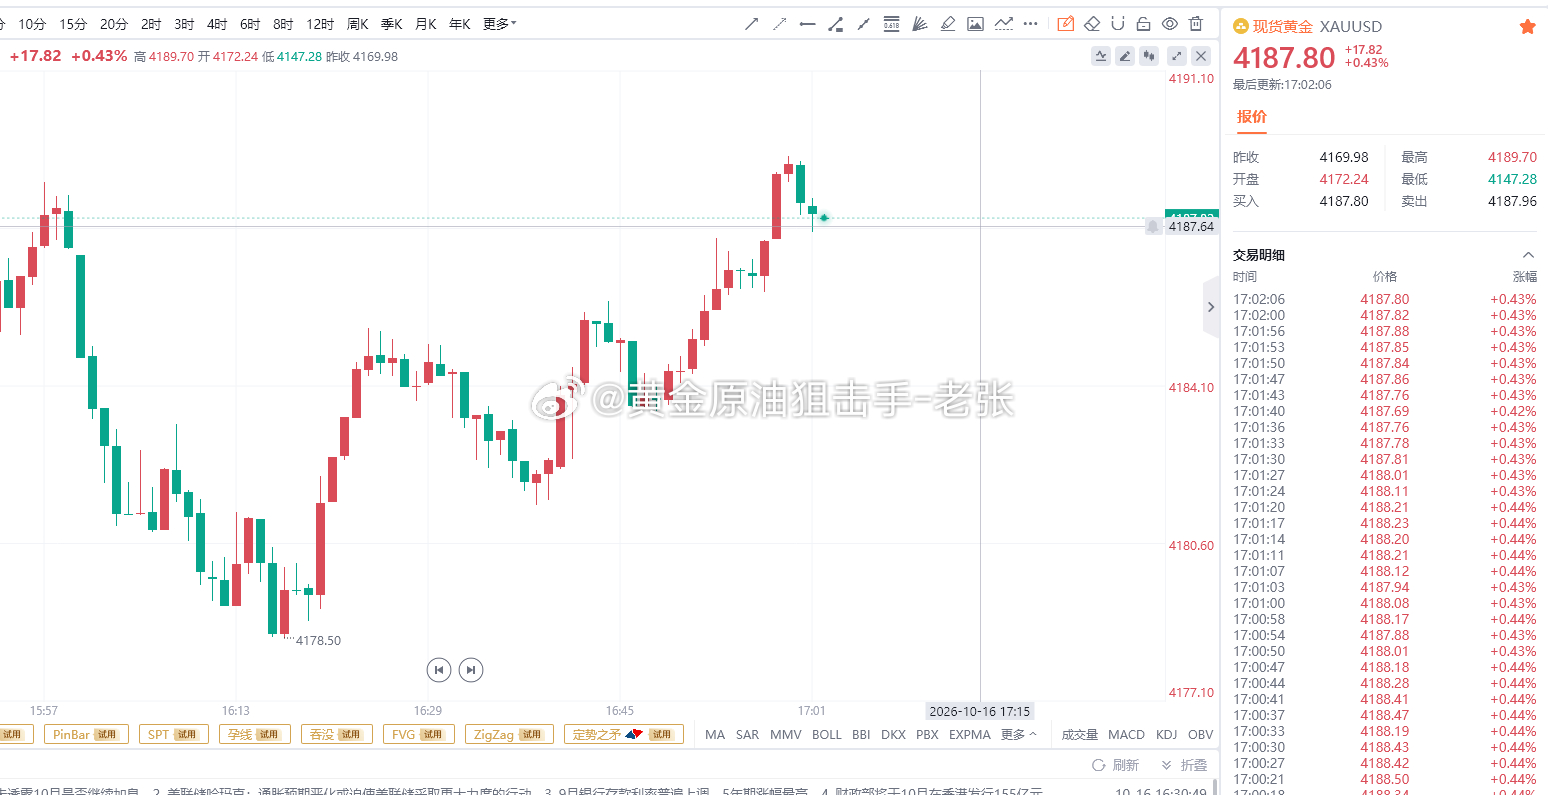The image size is (1548, 795).
Task: Enable the ZigZag trial indicator
Action: [507, 734]
